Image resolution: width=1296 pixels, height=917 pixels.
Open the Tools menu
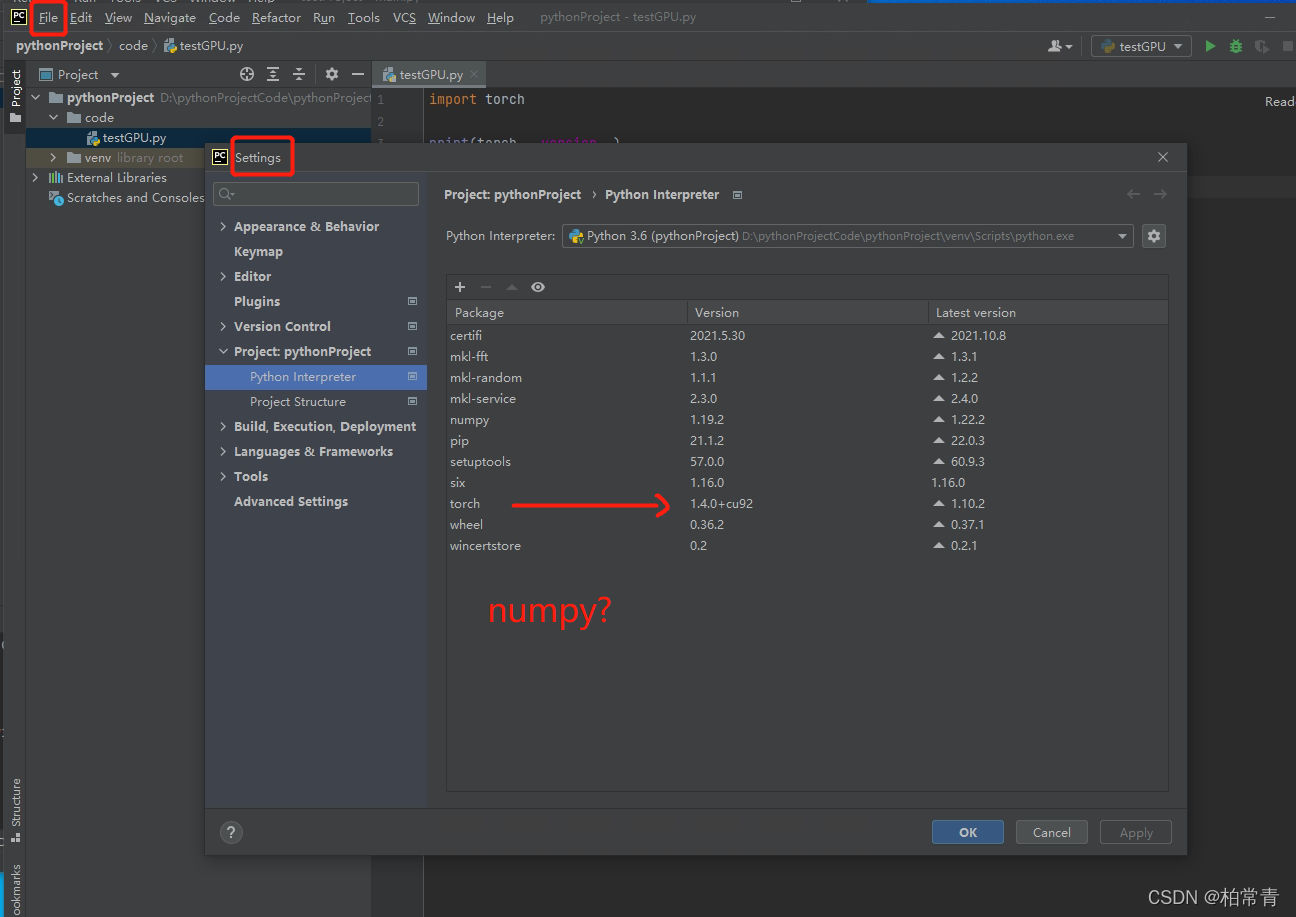[x=364, y=18]
